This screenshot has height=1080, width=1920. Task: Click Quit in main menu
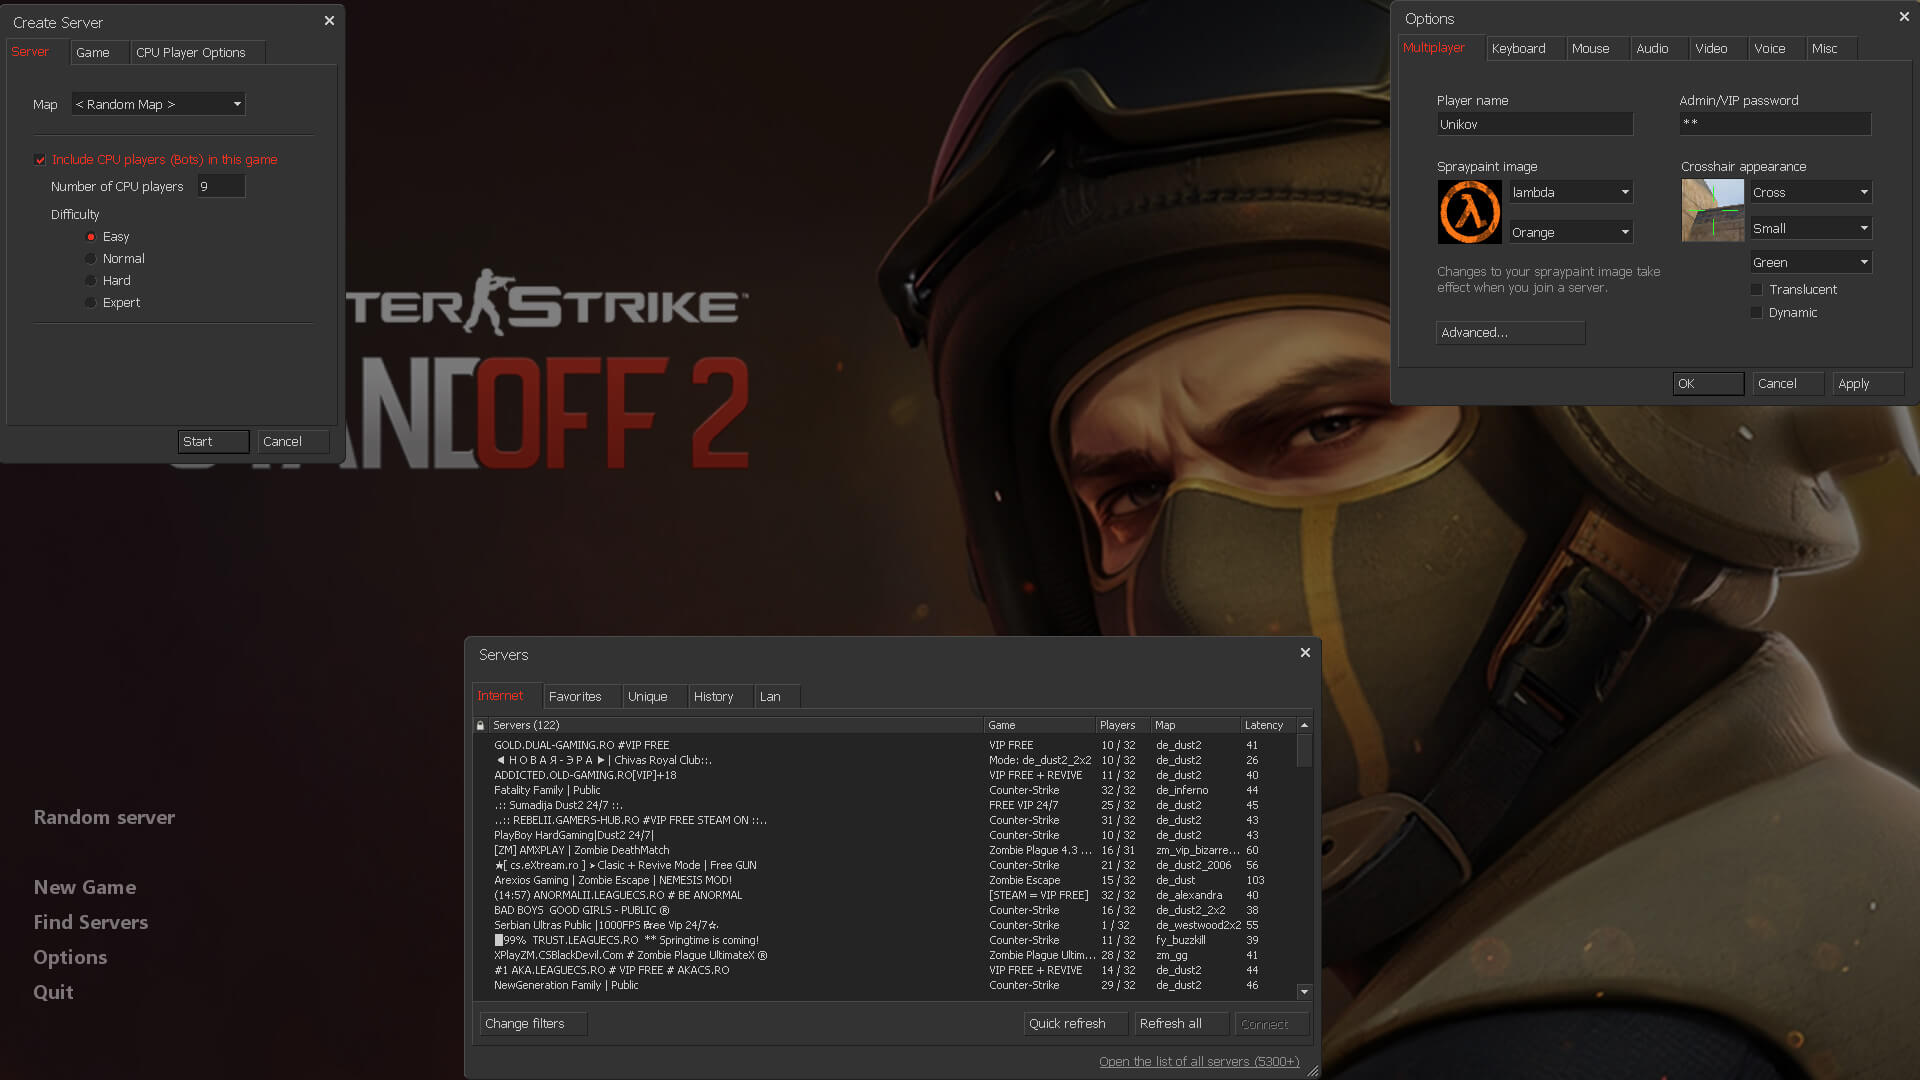tap(53, 993)
